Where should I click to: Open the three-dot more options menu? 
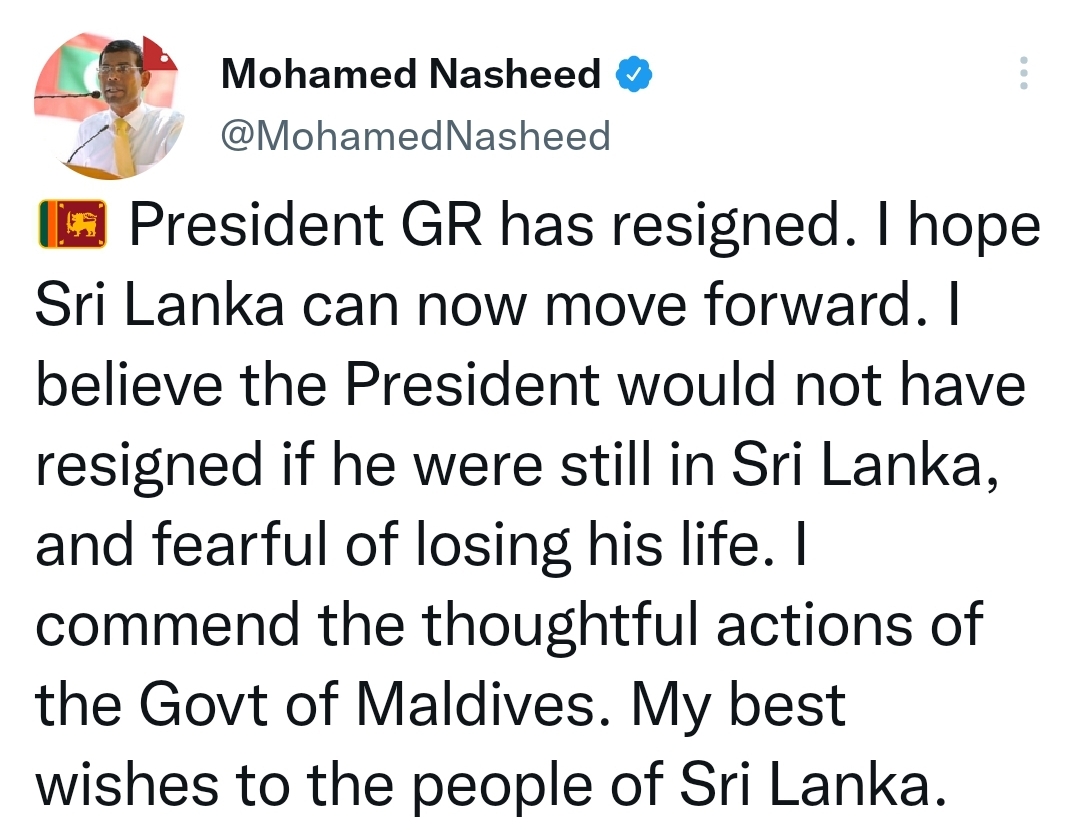(1024, 73)
